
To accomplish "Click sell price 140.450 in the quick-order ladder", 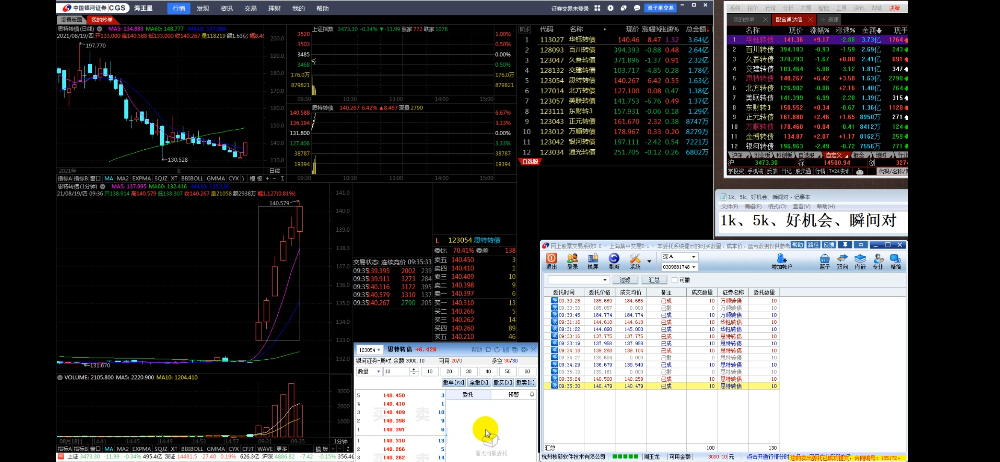I will click(394, 395).
